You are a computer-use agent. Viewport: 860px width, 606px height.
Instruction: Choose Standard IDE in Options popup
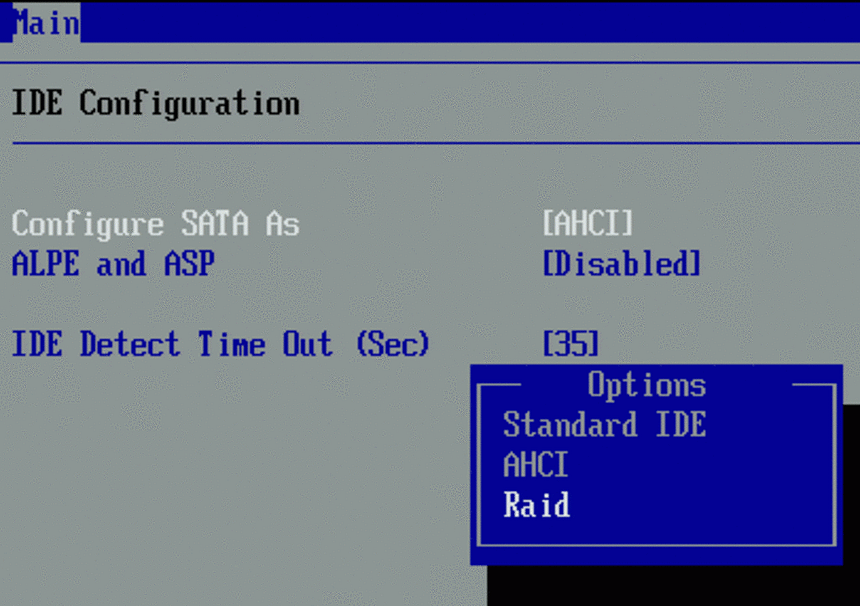click(x=604, y=425)
